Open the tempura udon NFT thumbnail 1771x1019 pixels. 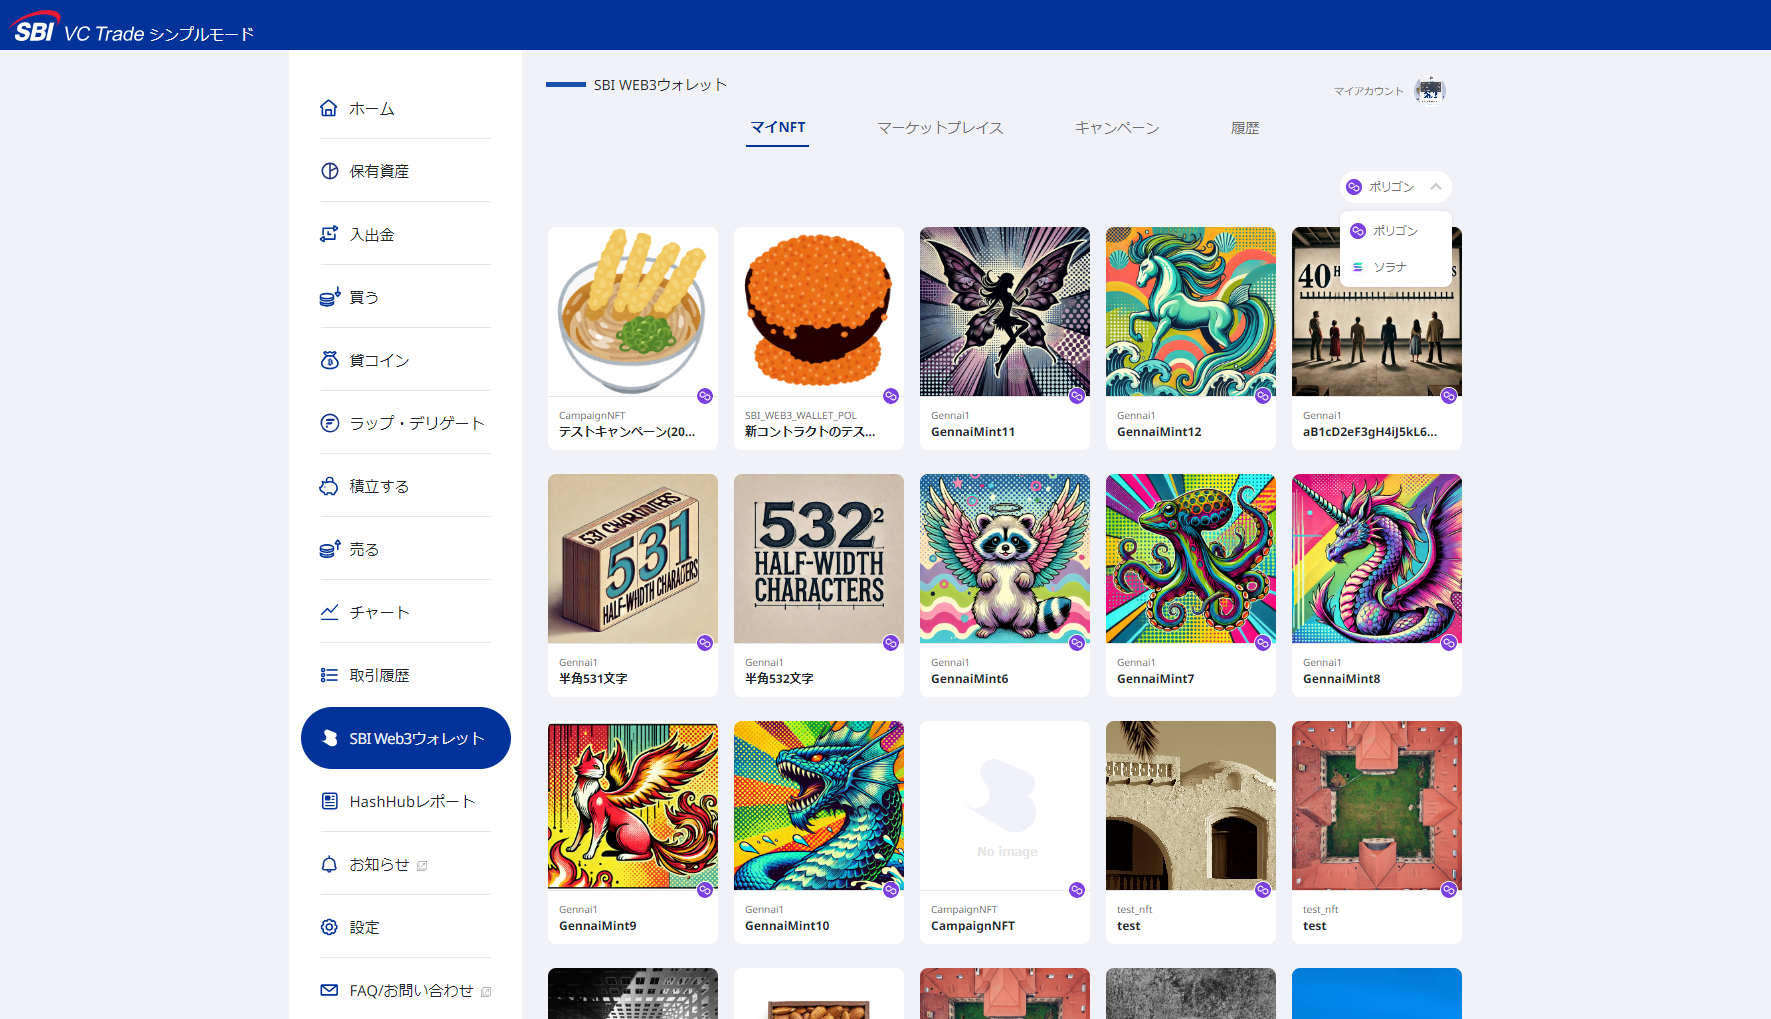[633, 311]
